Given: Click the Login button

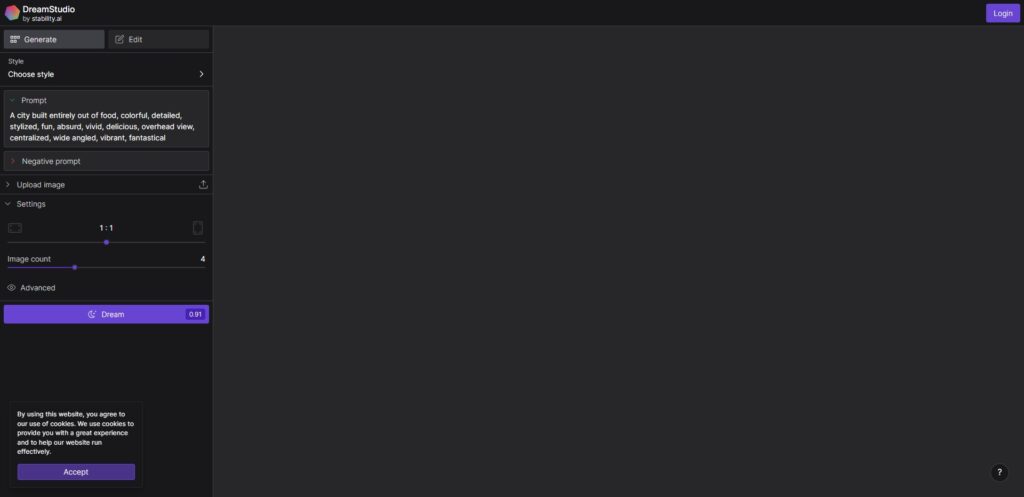Looking at the screenshot, I should click(1002, 13).
